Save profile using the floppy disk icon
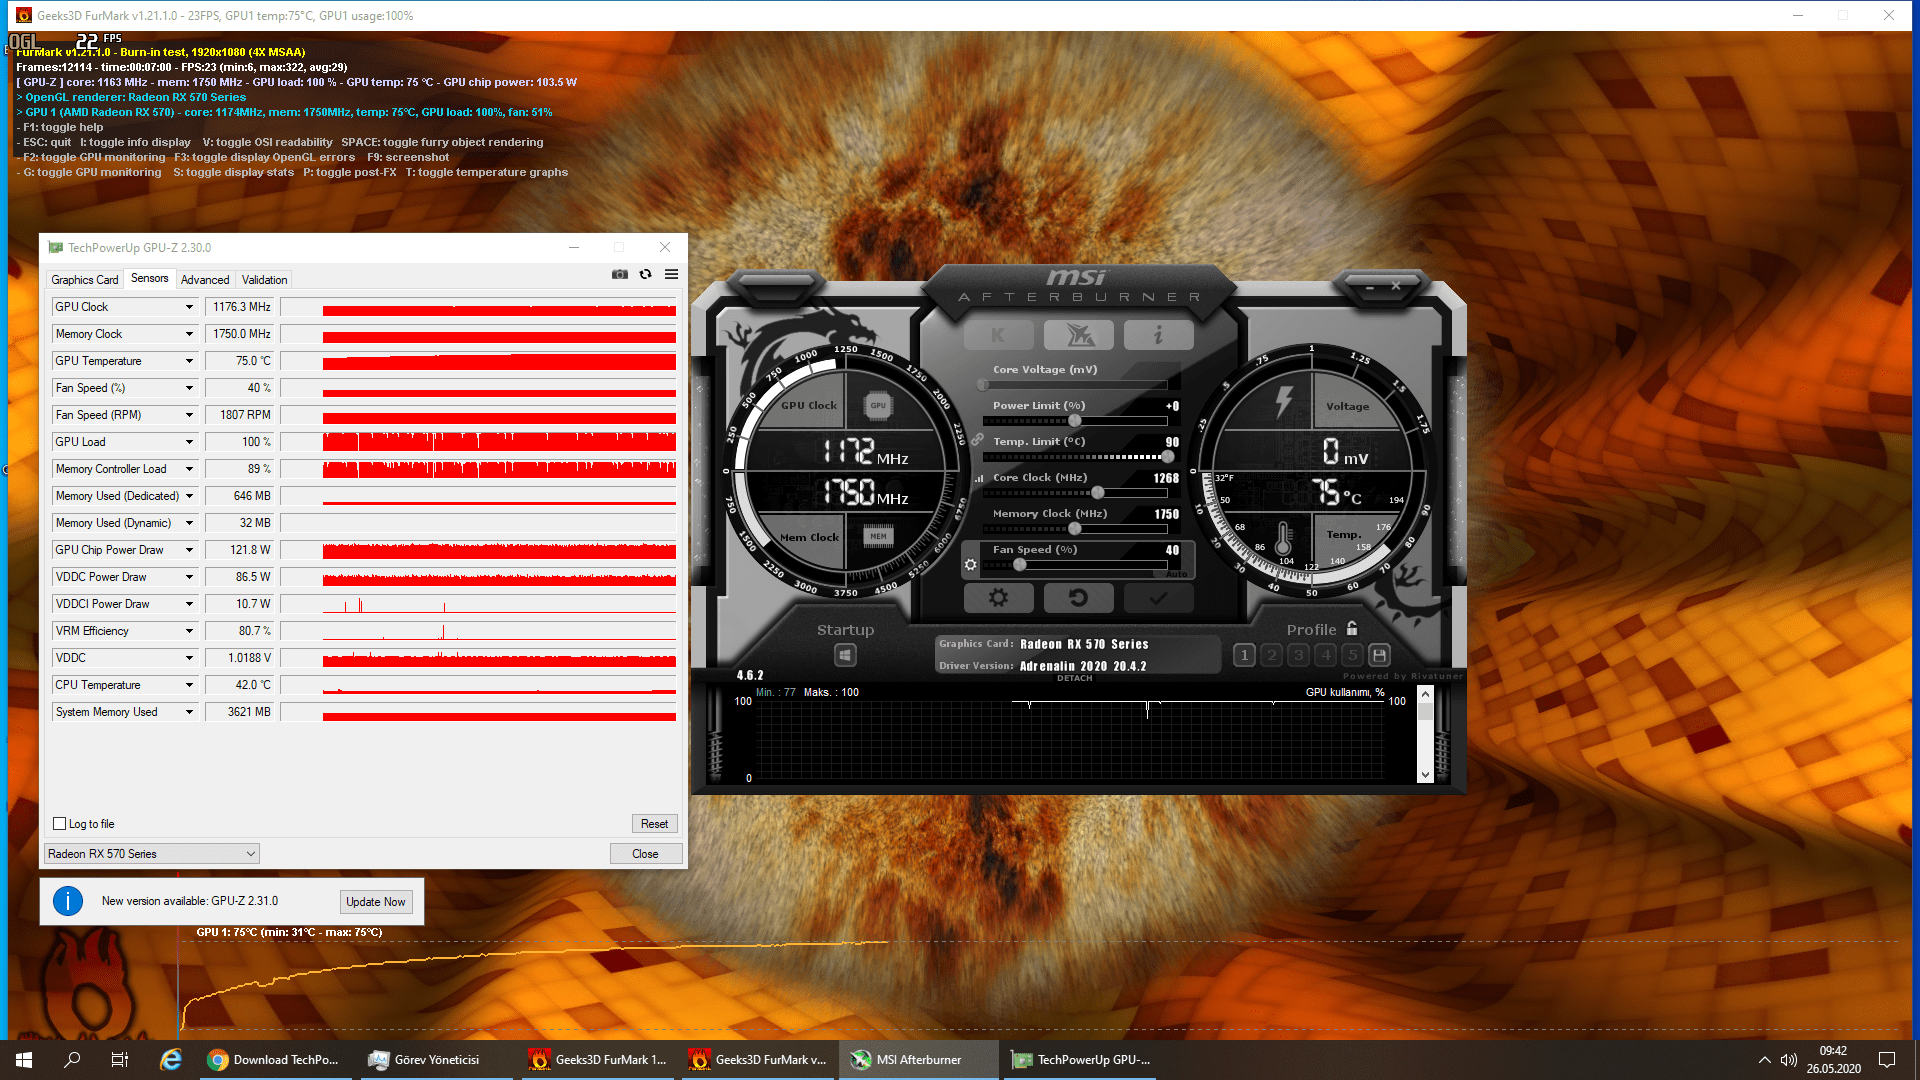This screenshot has width=1920, height=1080. 1379,655
